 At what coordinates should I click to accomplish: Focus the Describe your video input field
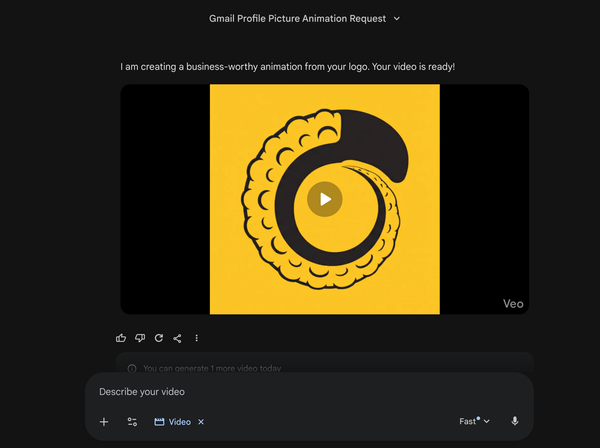coord(300,392)
